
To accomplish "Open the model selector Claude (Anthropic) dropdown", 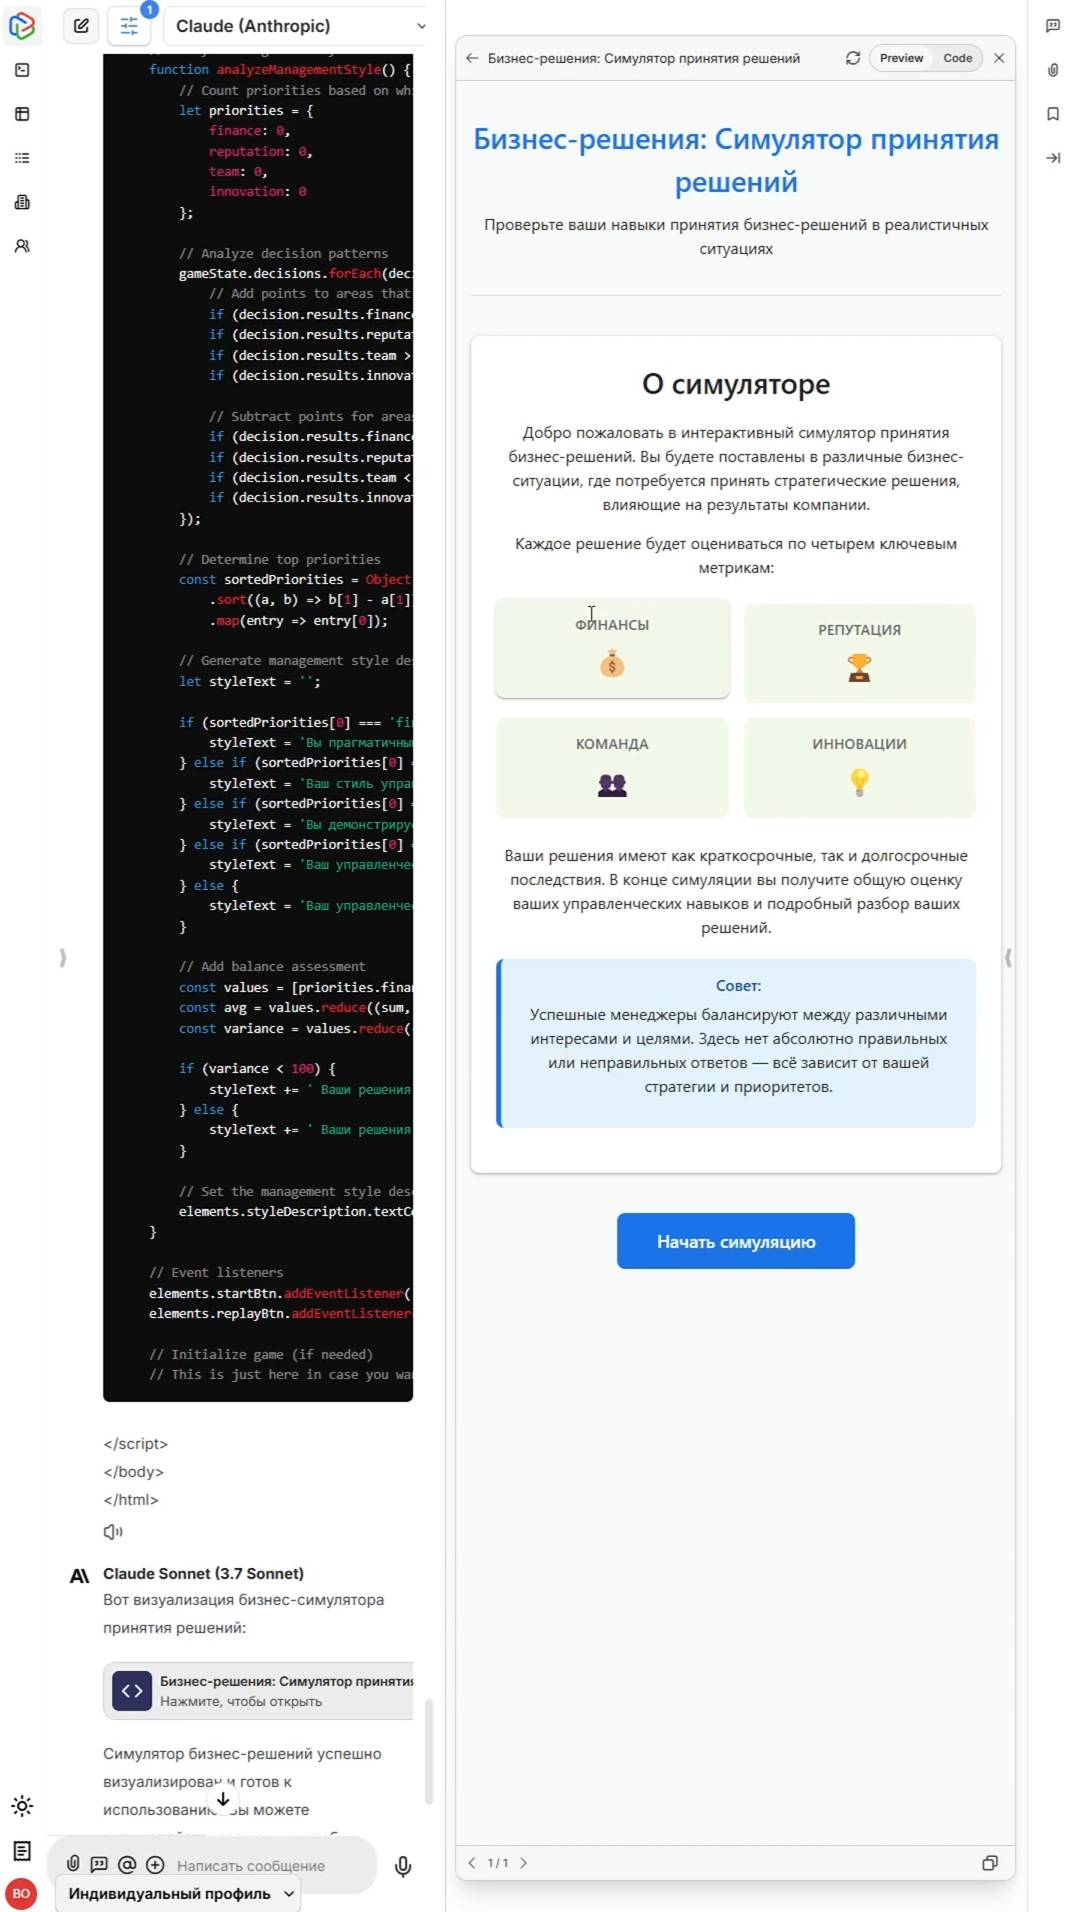I will click(300, 26).
